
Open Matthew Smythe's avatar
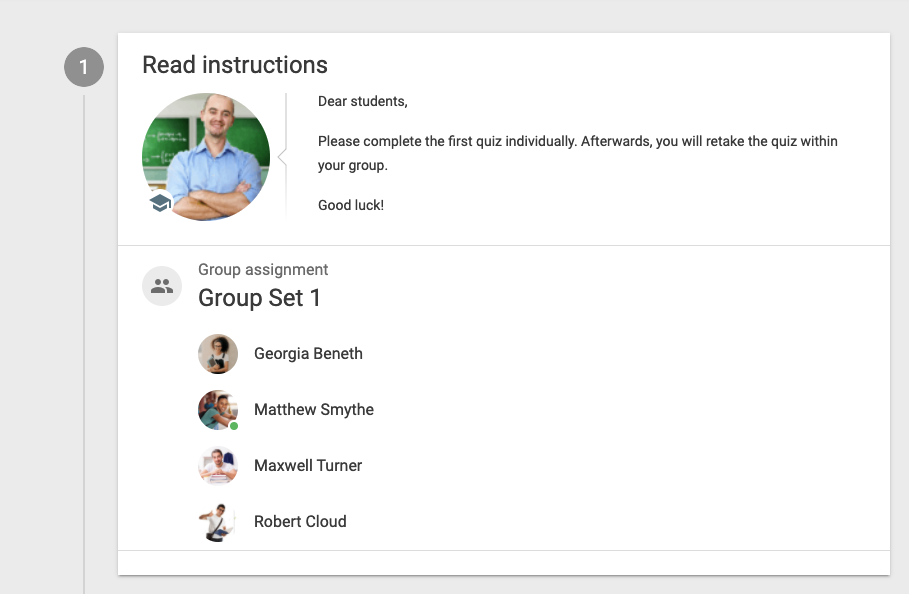pos(218,410)
